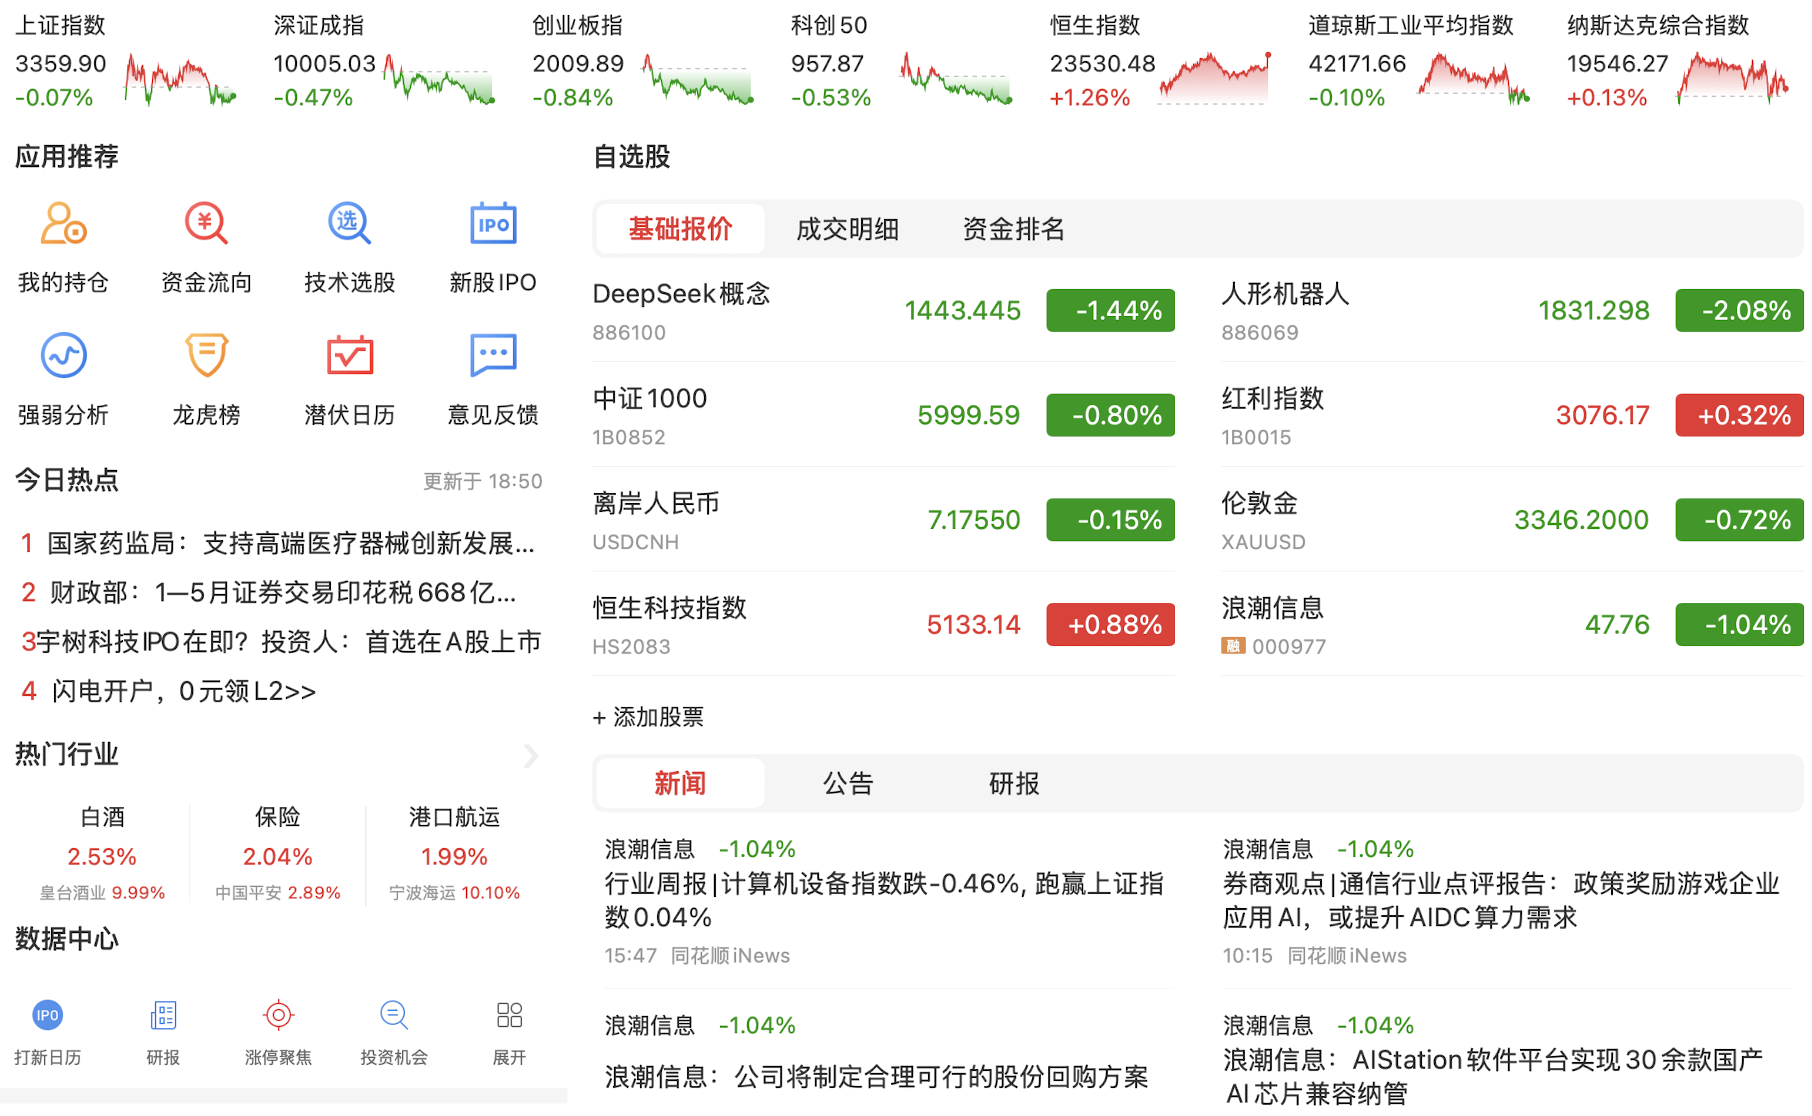Screen dimensions: 1812x1116
Task: Click the +0.32% change badge
Action: point(1739,415)
